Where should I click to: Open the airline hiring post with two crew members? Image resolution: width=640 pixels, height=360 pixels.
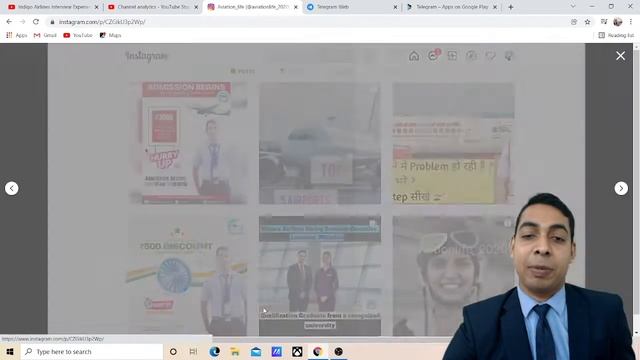click(320, 276)
